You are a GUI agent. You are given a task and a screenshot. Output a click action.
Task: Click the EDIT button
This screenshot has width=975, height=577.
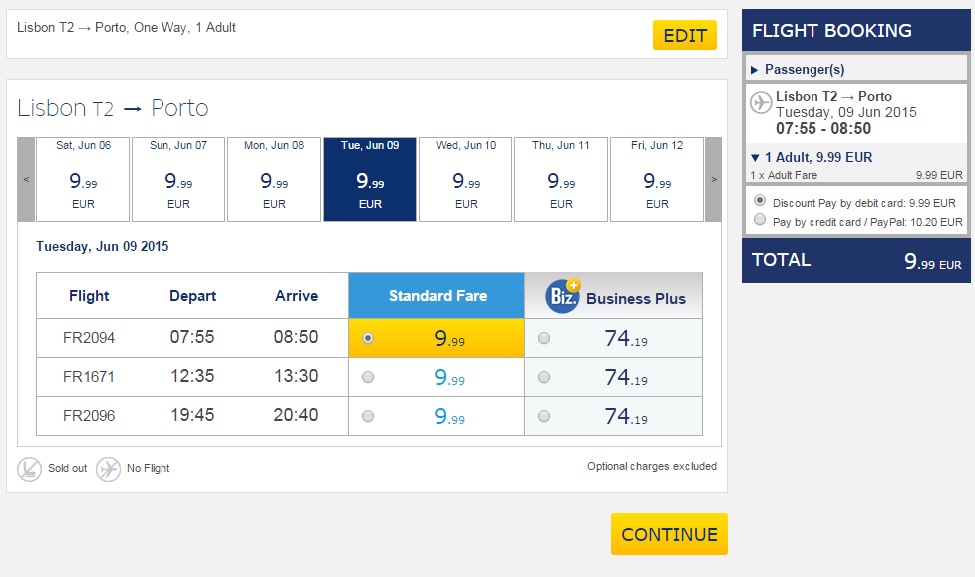pos(685,35)
